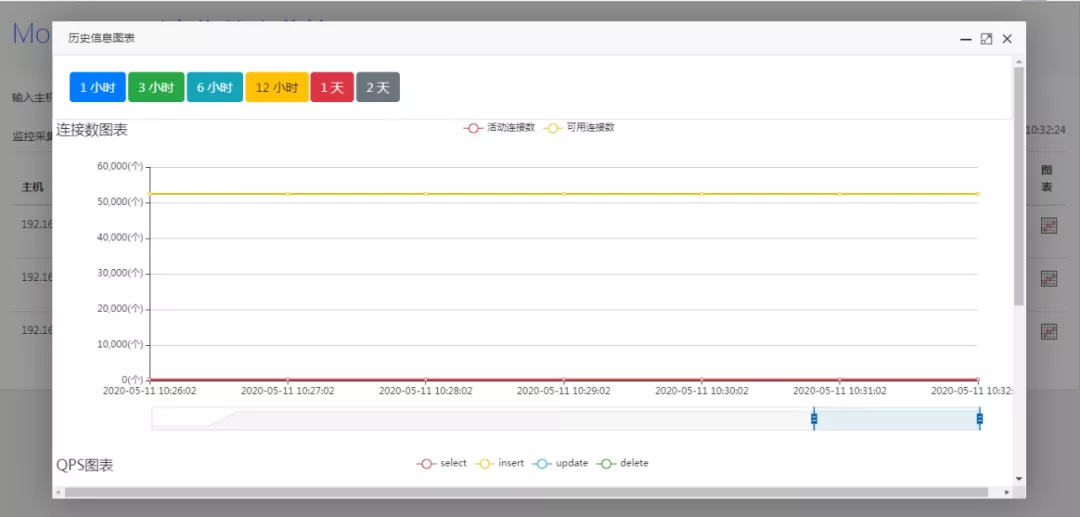Select the 1 小时 time range
This screenshot has width=1080, height=517.
click(x=97, y=87)
